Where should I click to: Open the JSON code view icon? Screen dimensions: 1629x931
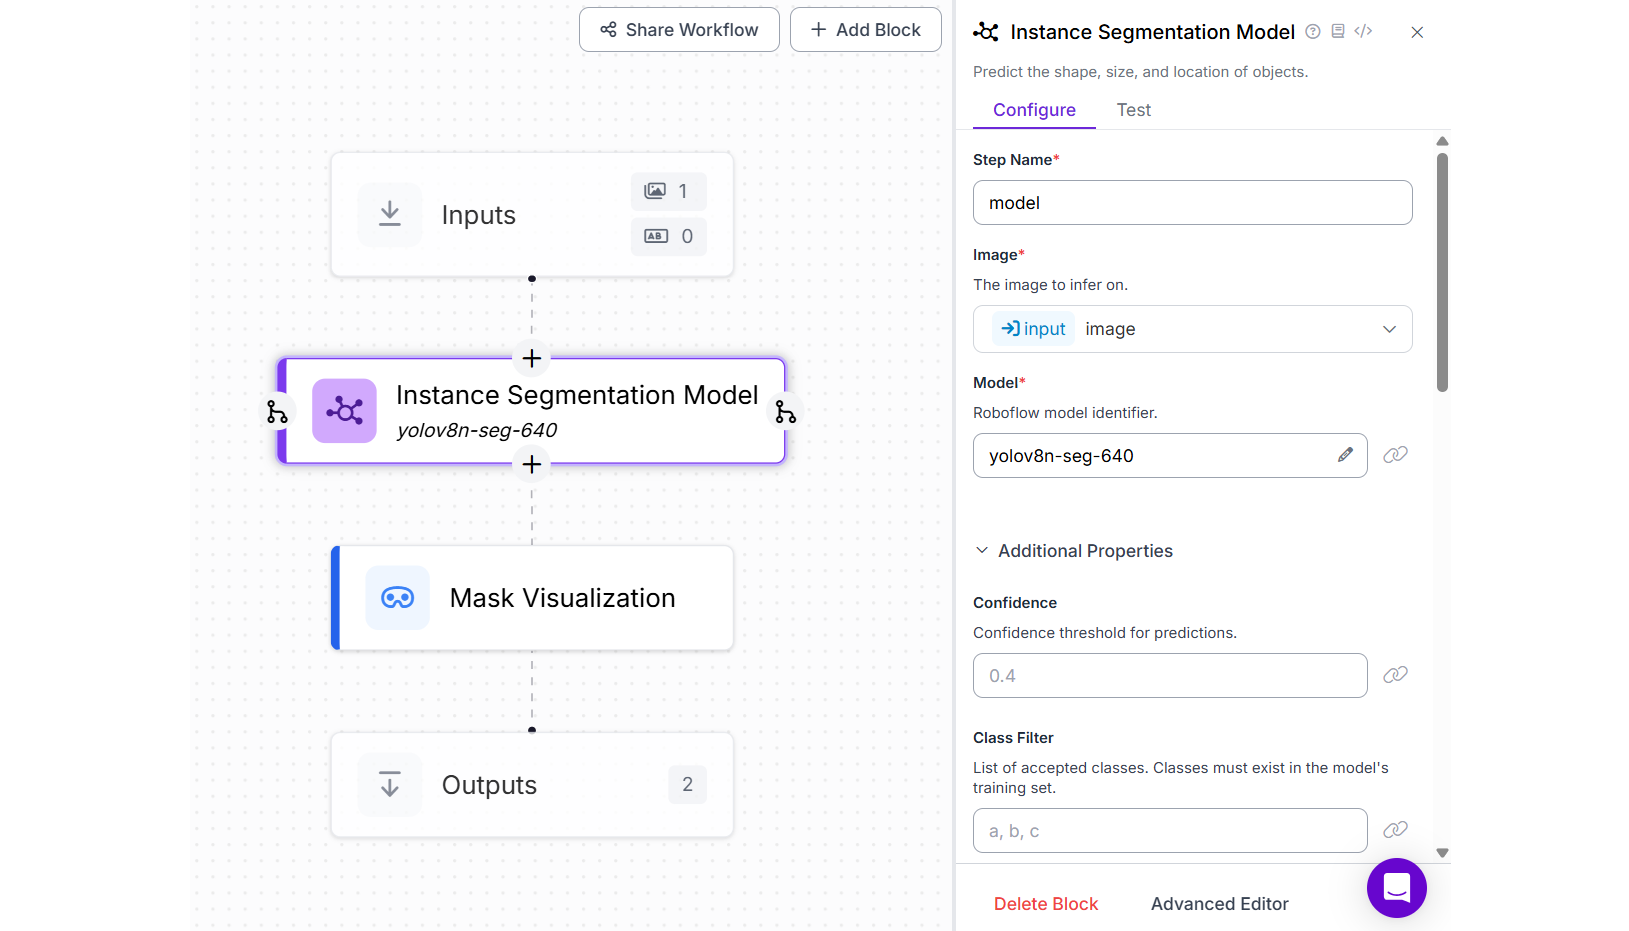pos(1363,31)
